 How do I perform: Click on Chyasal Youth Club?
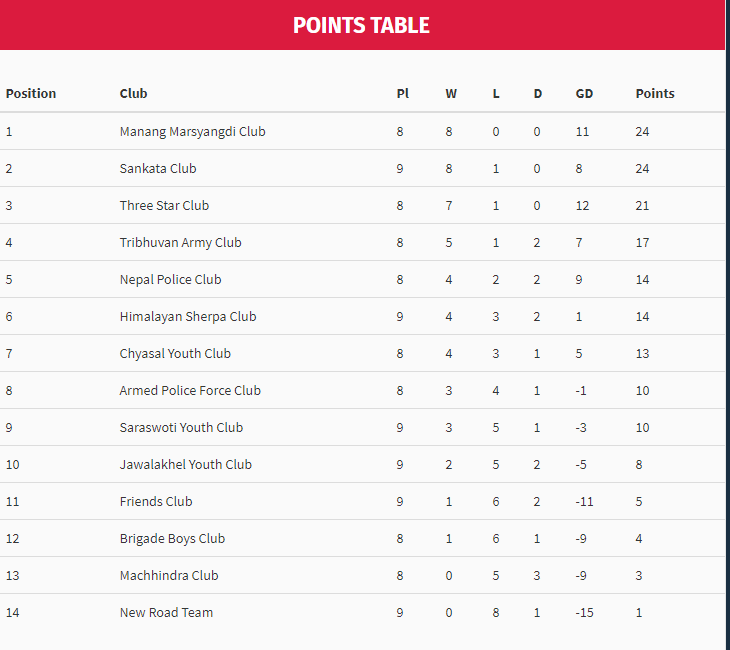[175, 353]
